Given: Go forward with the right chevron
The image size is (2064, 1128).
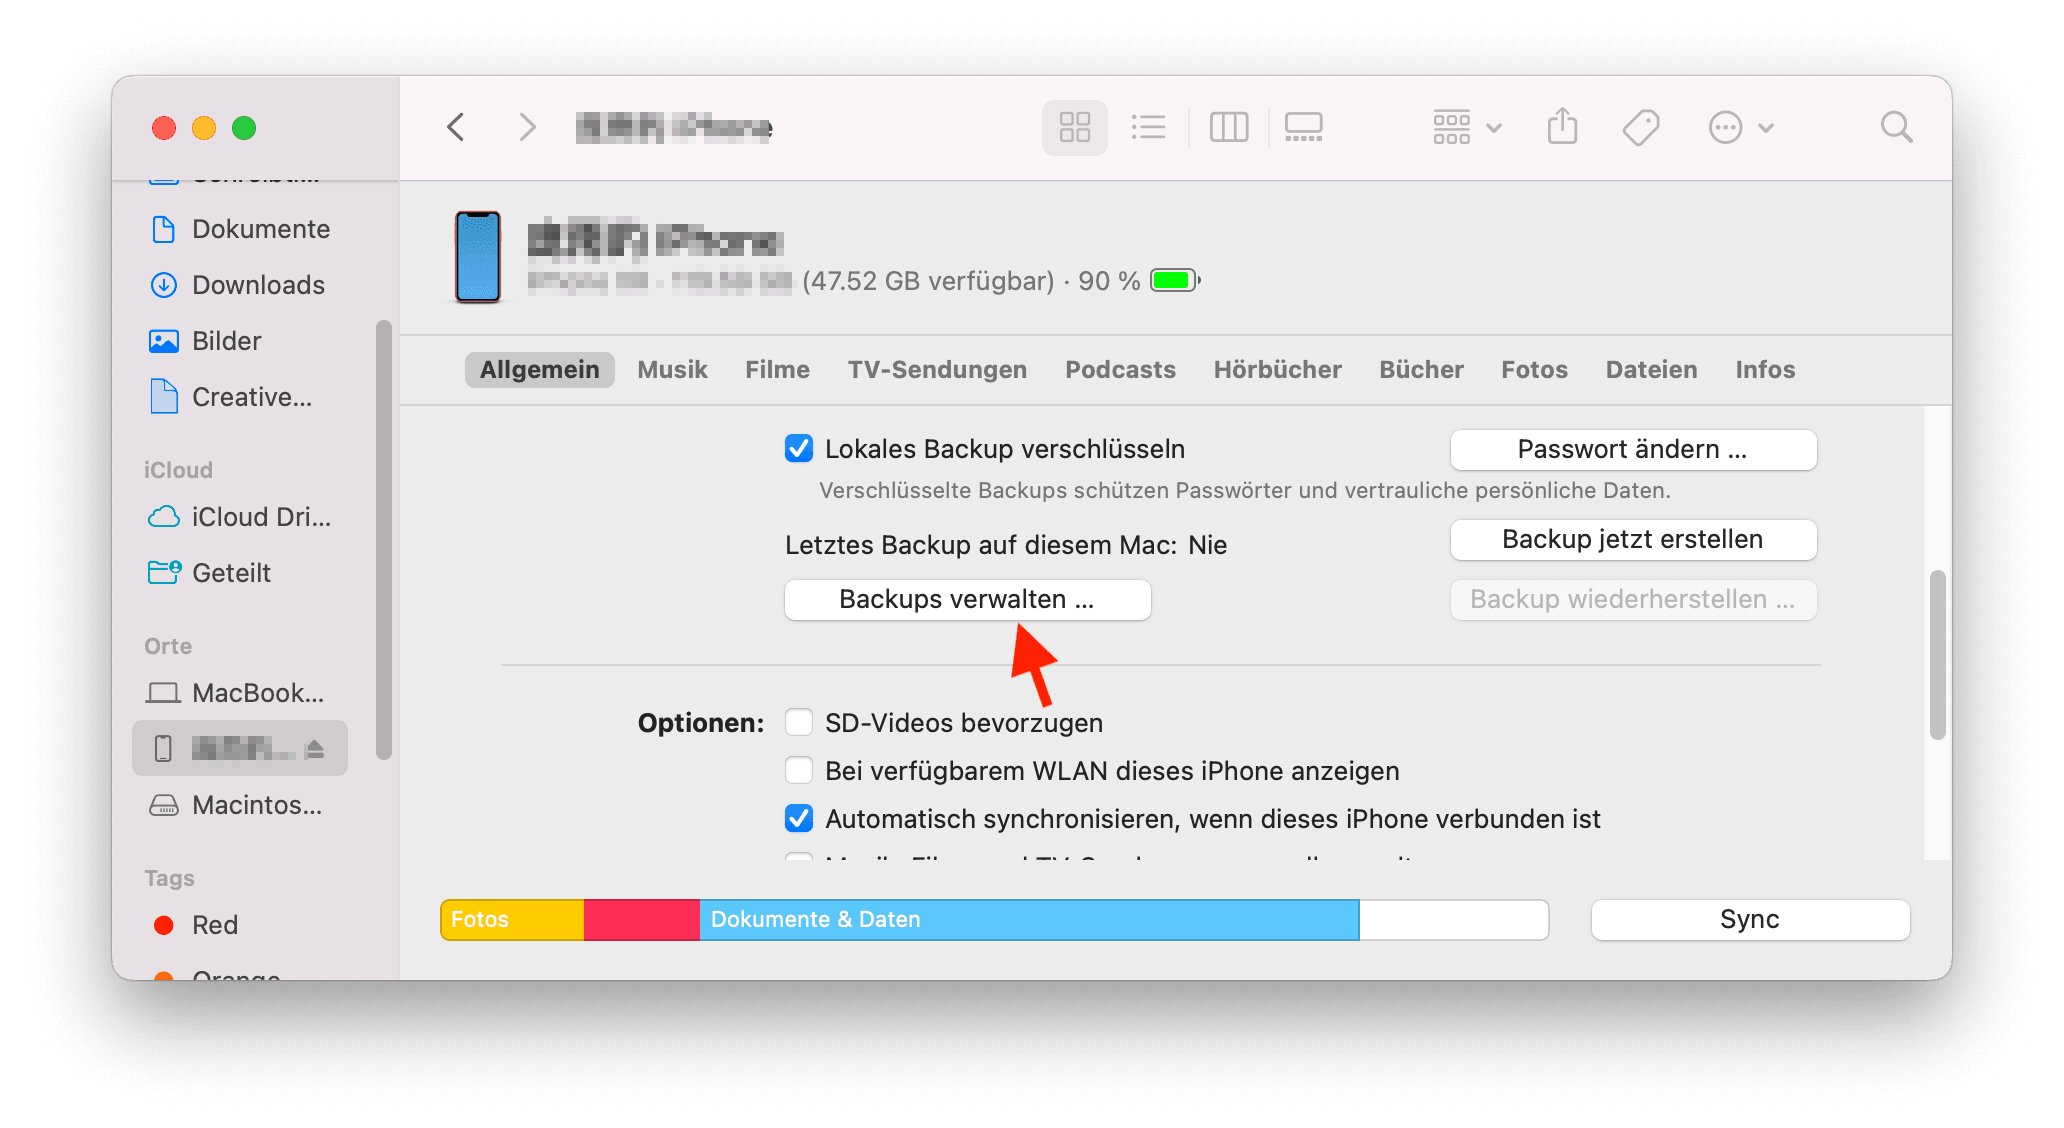Looking at the screenshot, I should 527,127.
